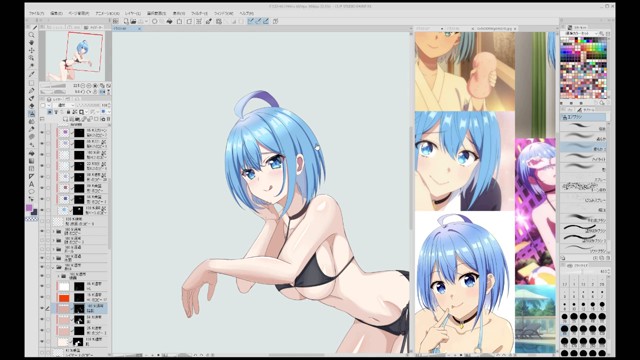Toggle visibility of the expanded layer folder

coord(42,267)
